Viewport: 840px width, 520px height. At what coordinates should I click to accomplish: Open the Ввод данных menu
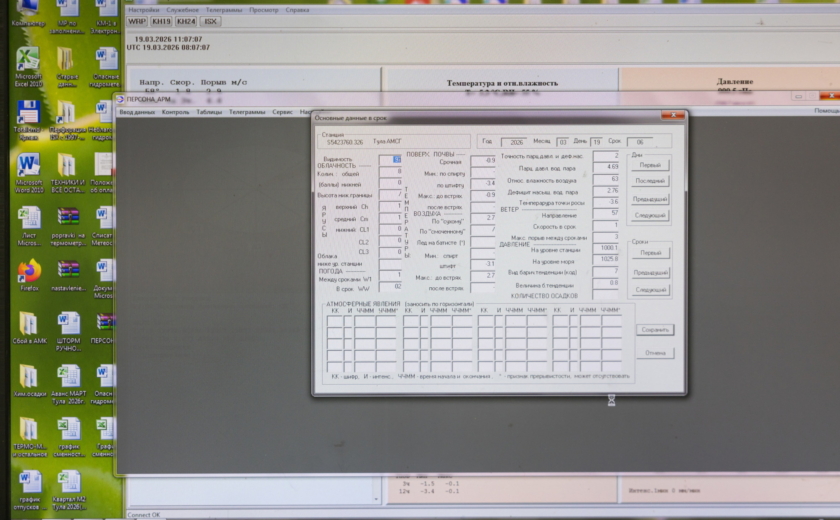[137, 112]
